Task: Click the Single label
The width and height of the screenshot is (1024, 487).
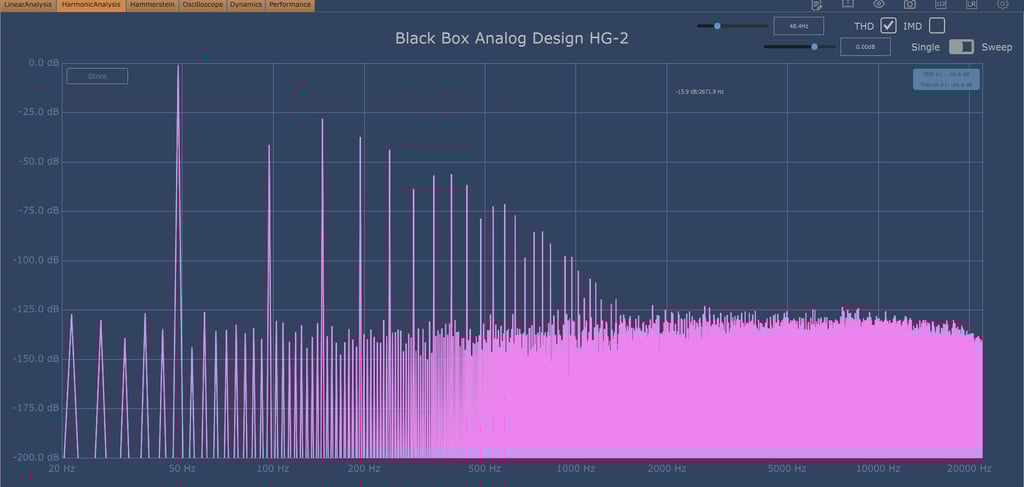Action: pyautogui.click(x=925, y=48)
